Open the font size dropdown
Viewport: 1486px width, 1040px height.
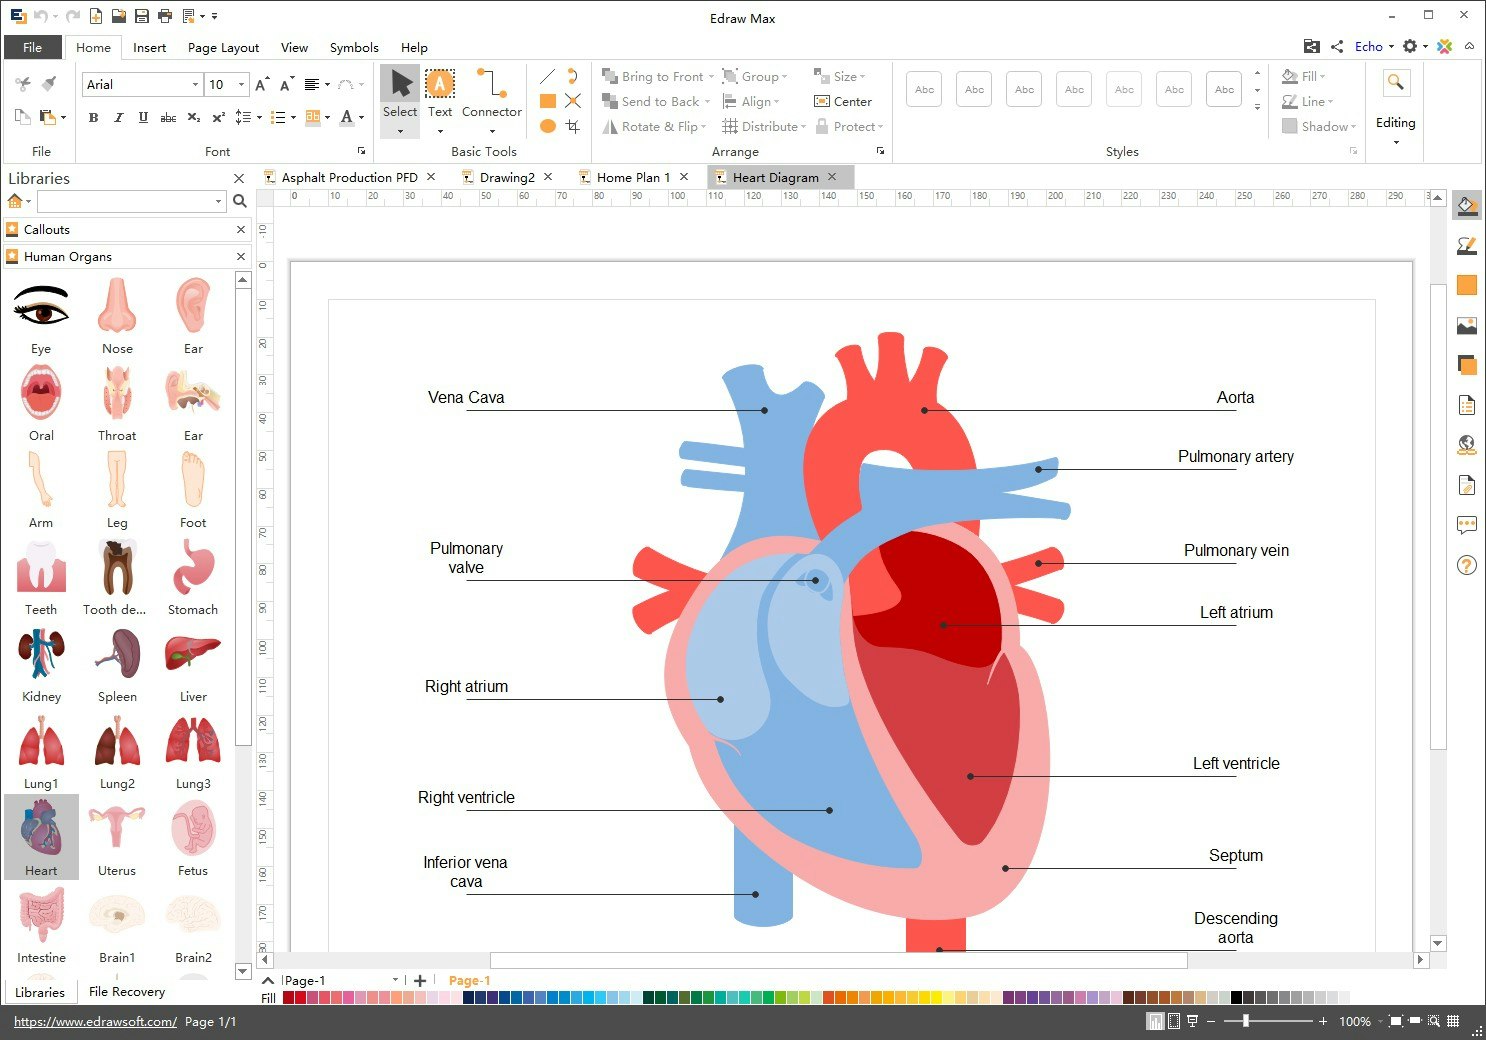(241, 85)
